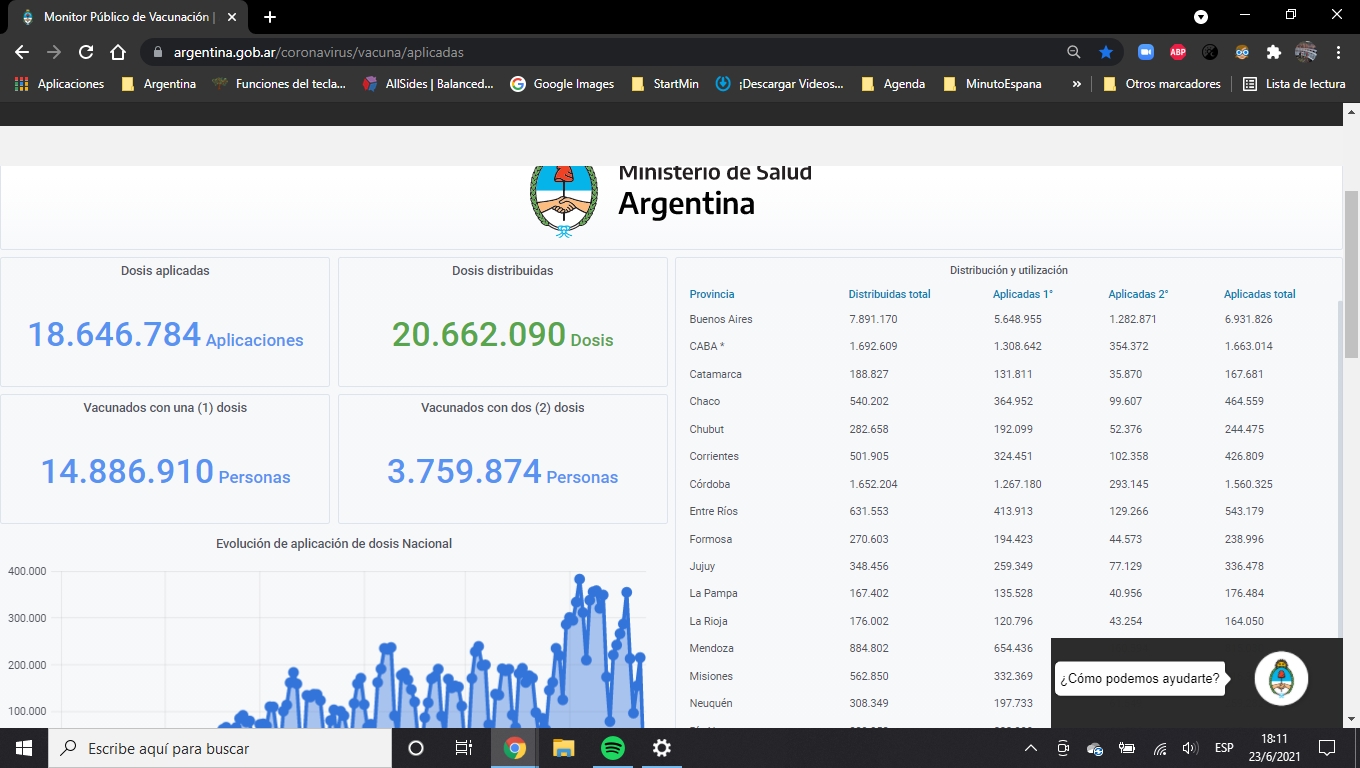Sort by the Aplicadas 2° column header
Screen dimensions: 1360x768
coord(1138,294)
